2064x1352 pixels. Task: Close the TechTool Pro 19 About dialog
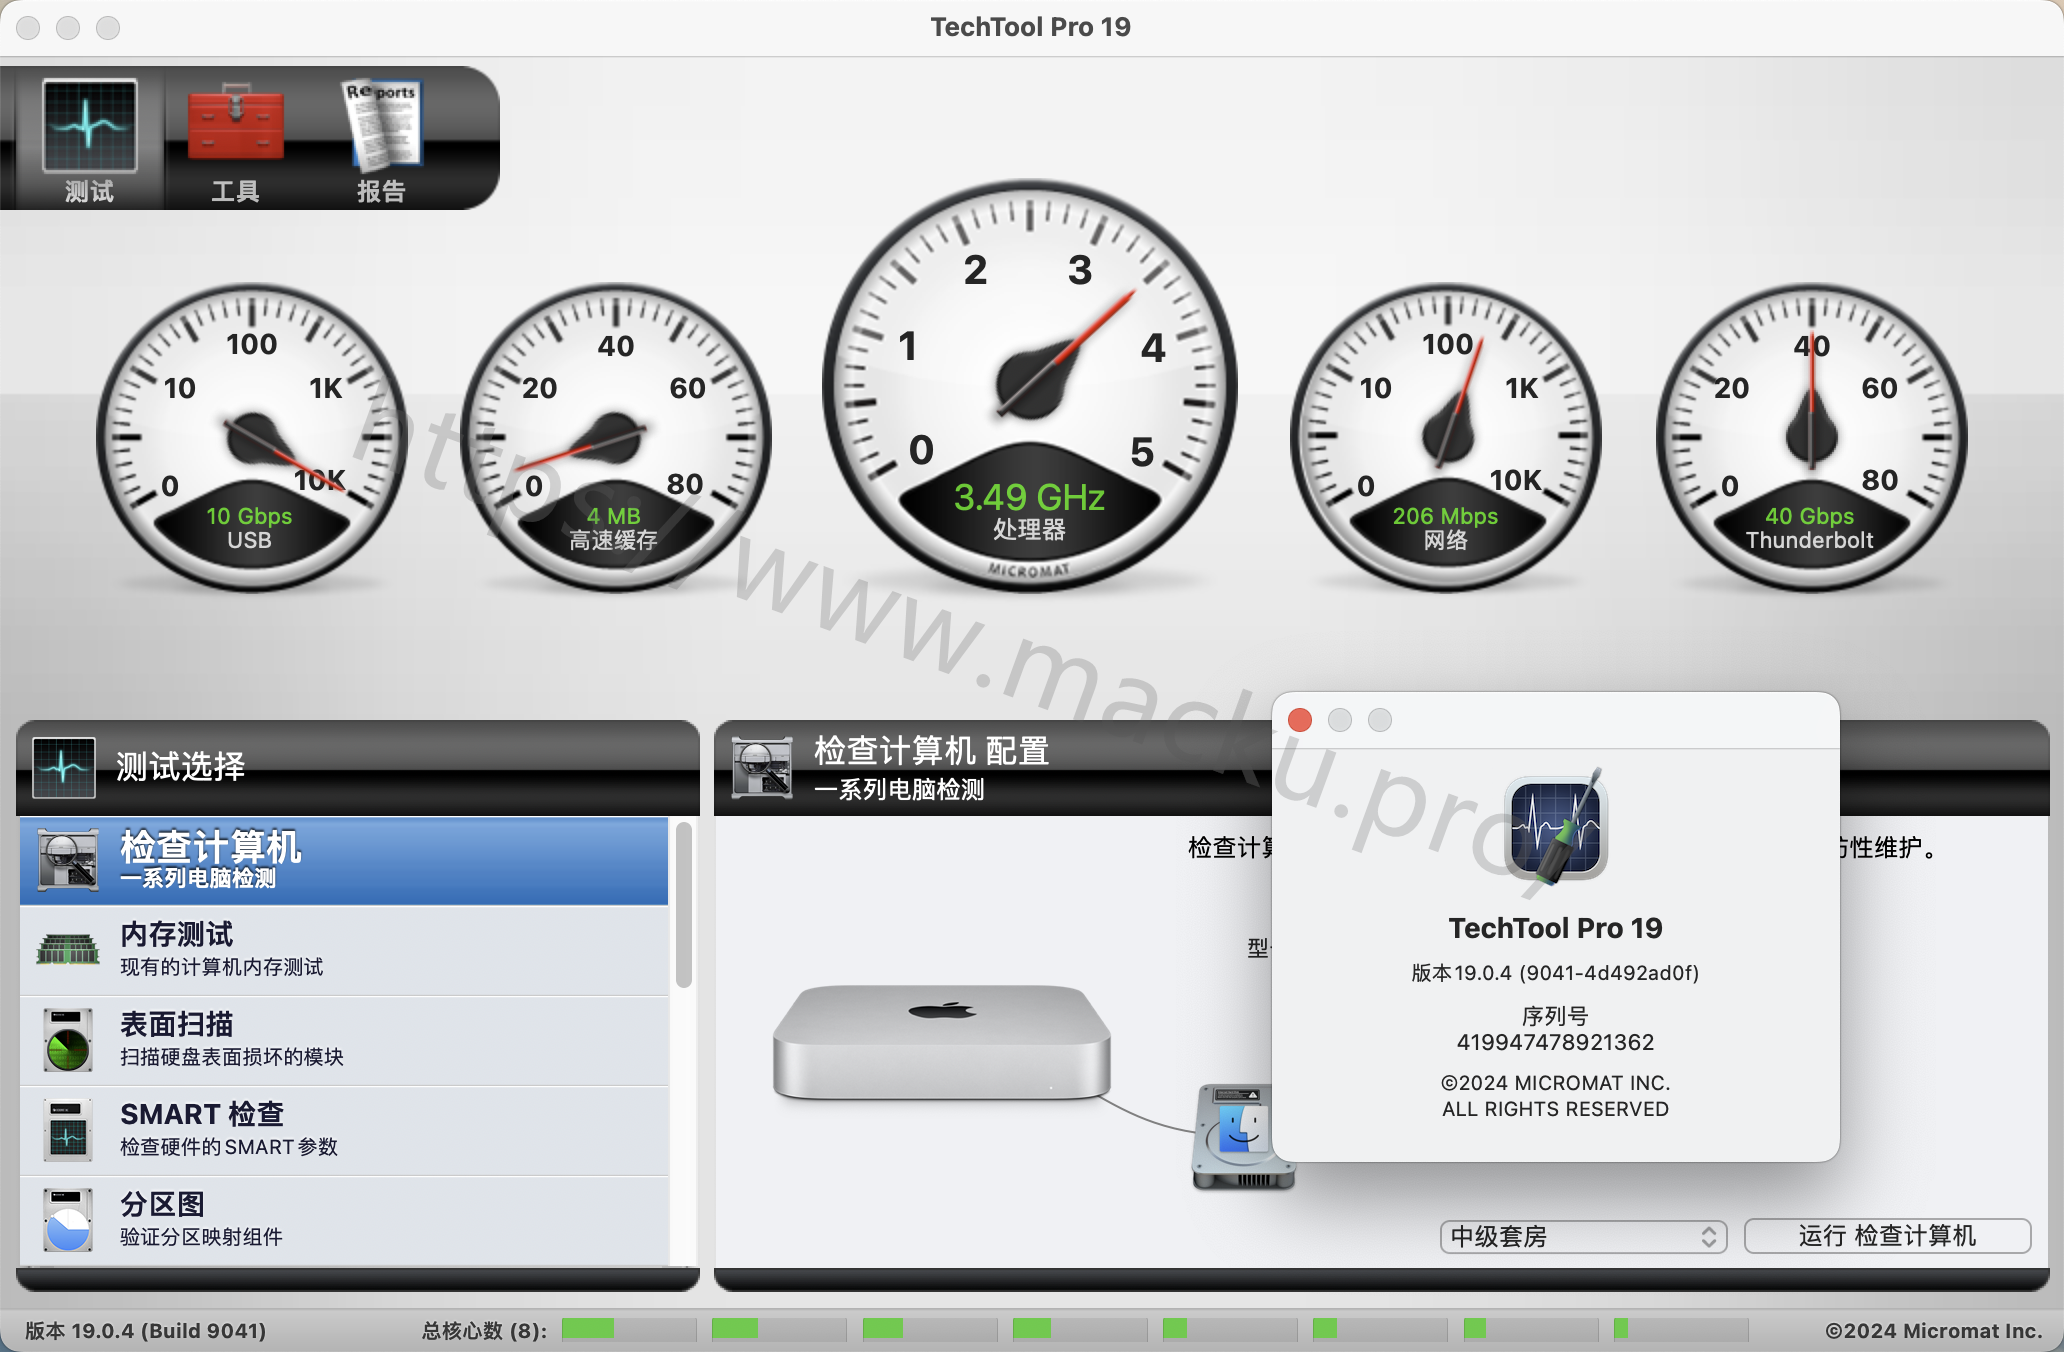(1300, 720)
